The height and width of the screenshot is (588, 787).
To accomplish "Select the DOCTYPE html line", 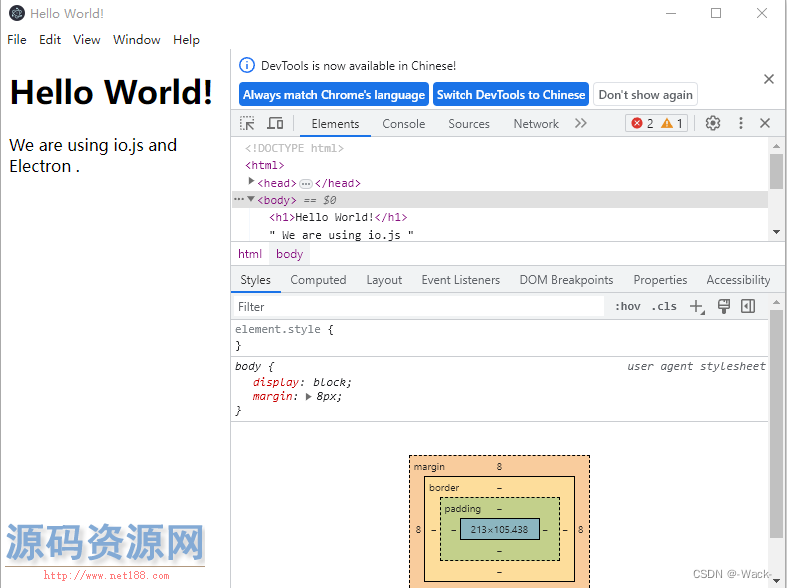I will tap(294, 148).
